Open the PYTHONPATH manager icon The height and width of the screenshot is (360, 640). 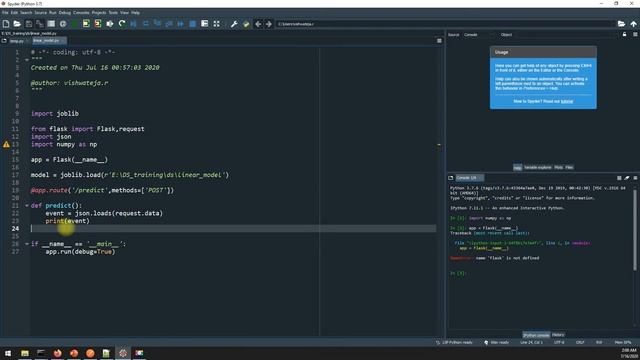[246, 24]
